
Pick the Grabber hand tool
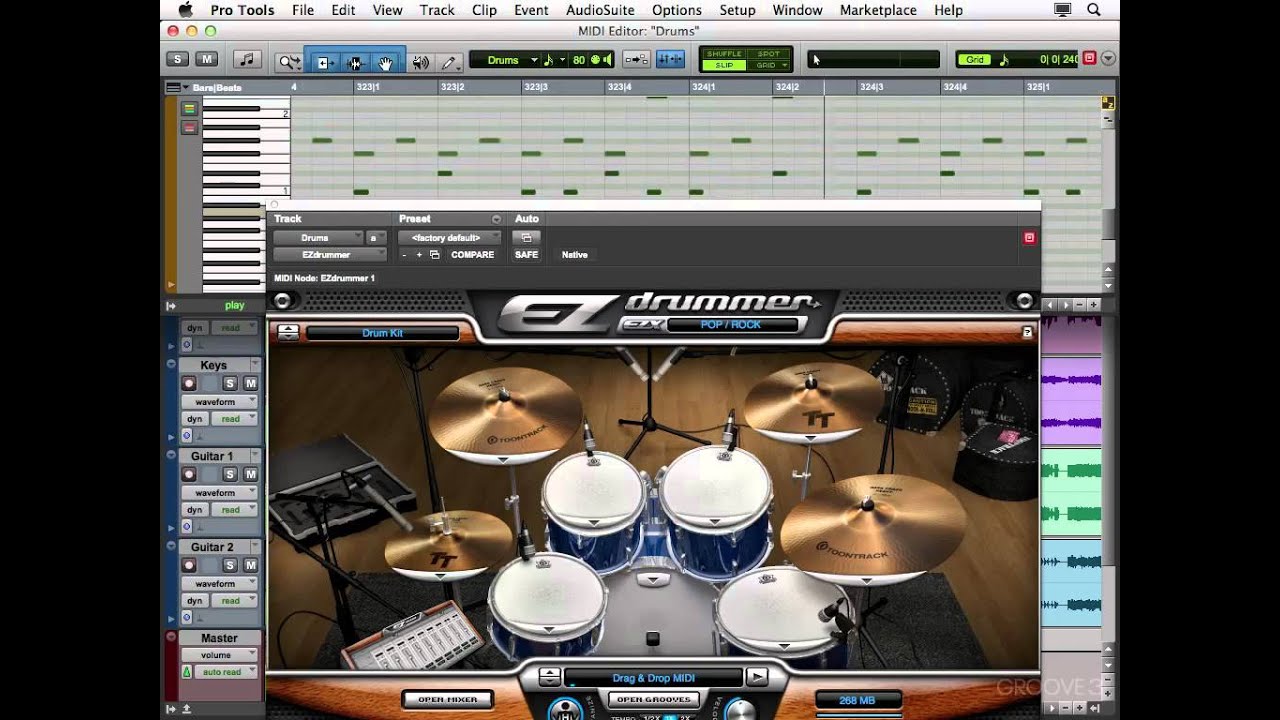(x=386, y=62)
